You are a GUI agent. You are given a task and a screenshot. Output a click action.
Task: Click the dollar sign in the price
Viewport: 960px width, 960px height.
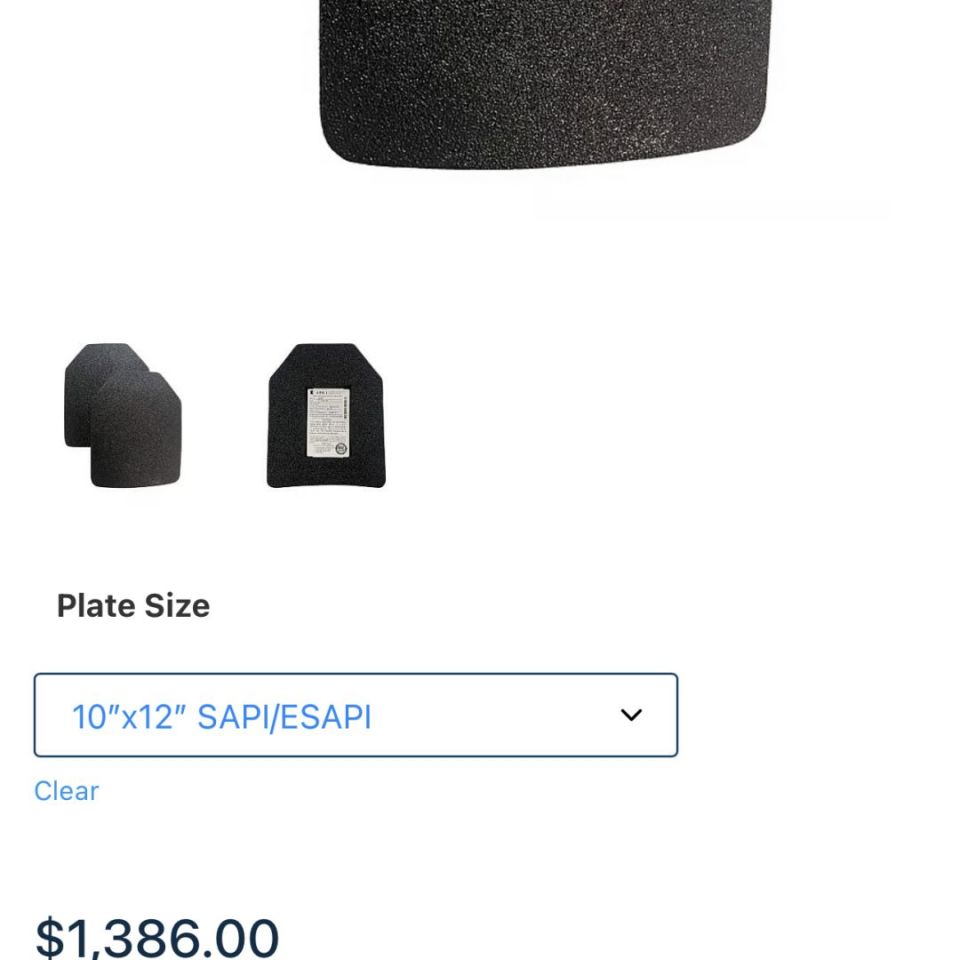(49, 938)
